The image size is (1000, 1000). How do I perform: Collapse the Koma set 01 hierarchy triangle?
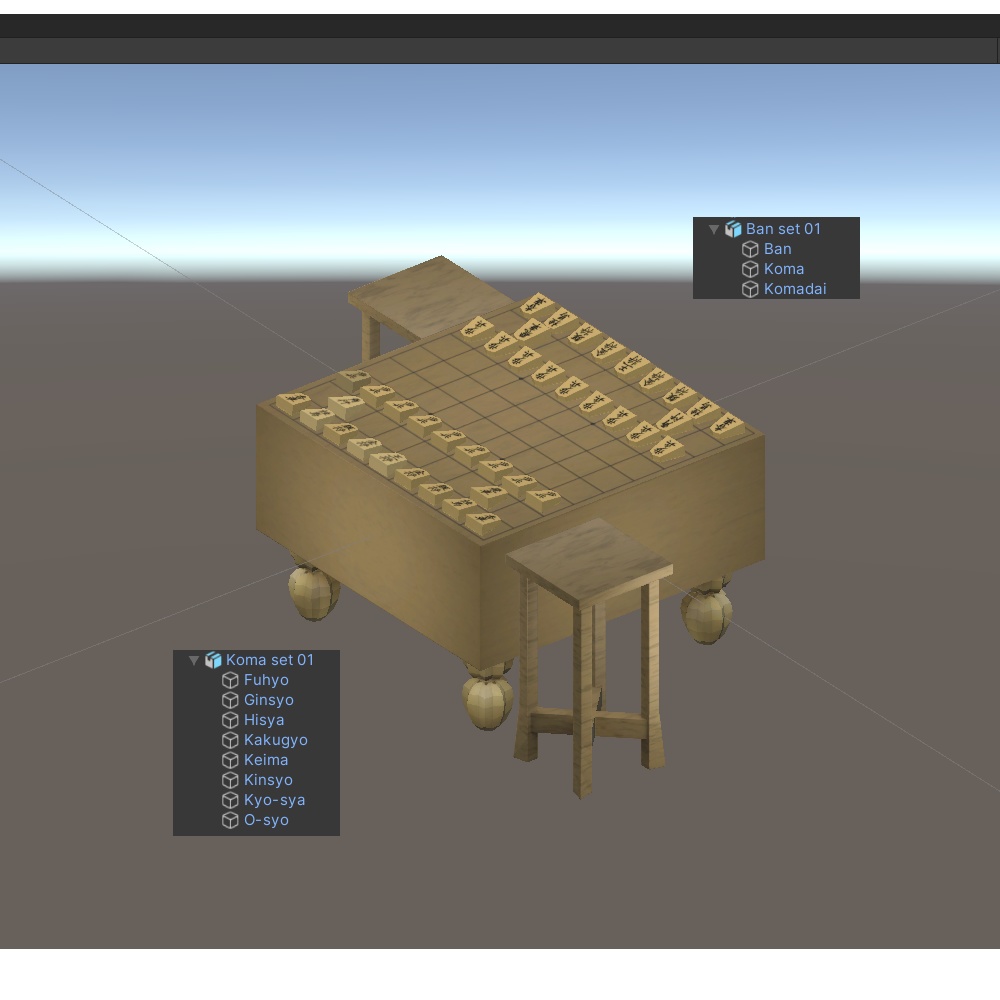point(194,660)
